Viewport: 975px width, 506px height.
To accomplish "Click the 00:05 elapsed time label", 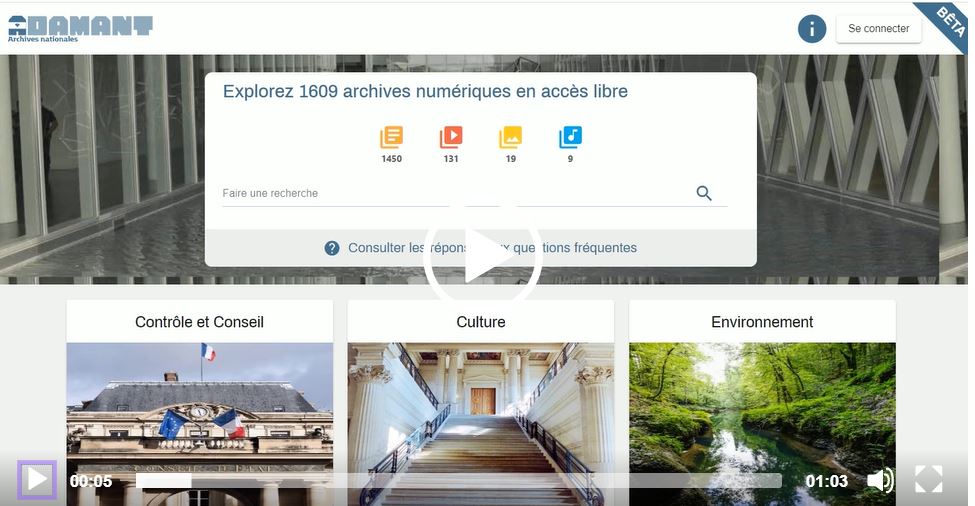I will click(91, 481).
